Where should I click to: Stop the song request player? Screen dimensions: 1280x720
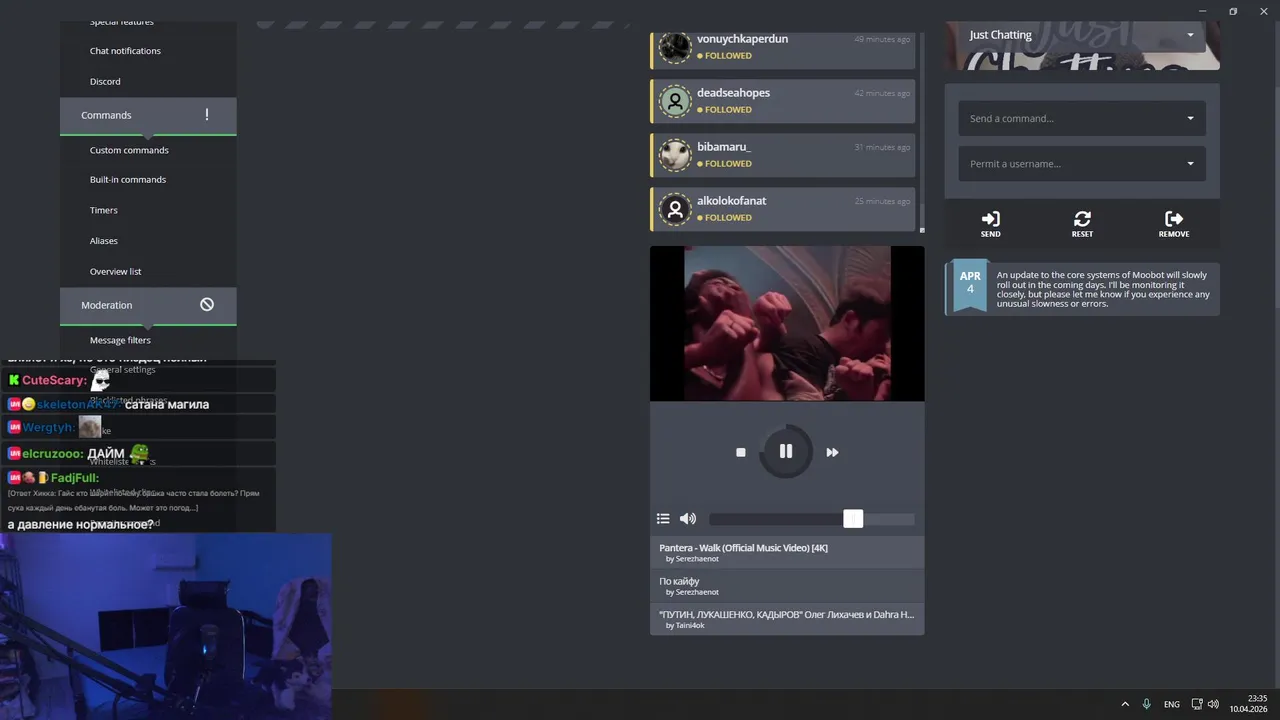[740, 453]
